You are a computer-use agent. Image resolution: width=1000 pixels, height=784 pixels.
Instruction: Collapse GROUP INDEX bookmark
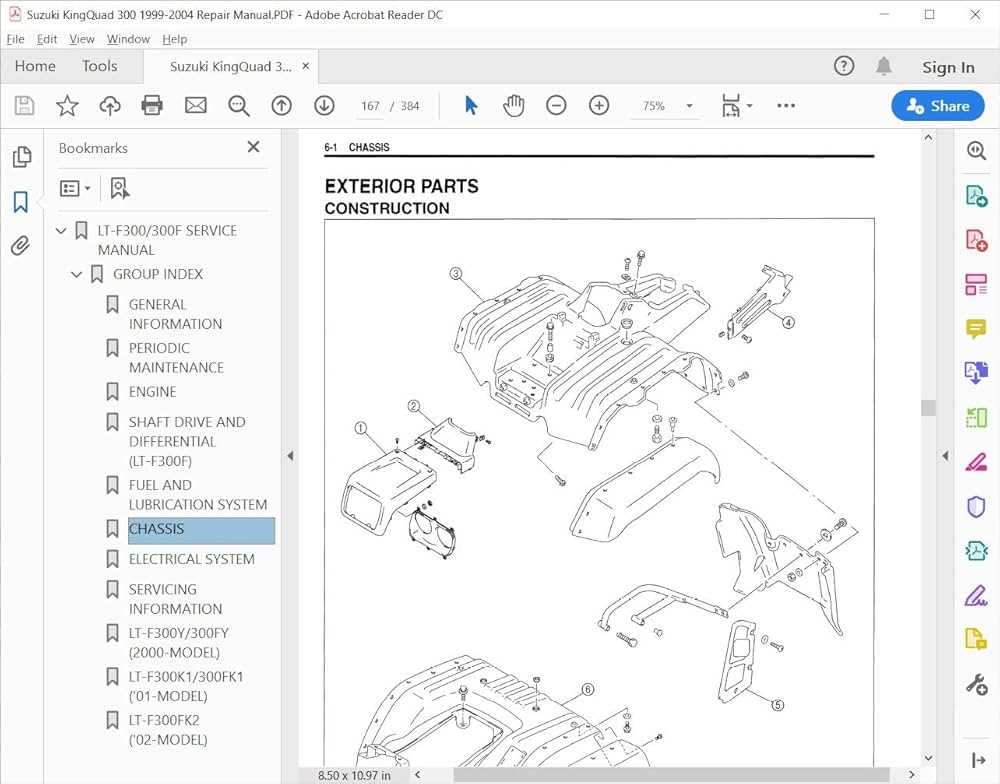coord(77,274)
